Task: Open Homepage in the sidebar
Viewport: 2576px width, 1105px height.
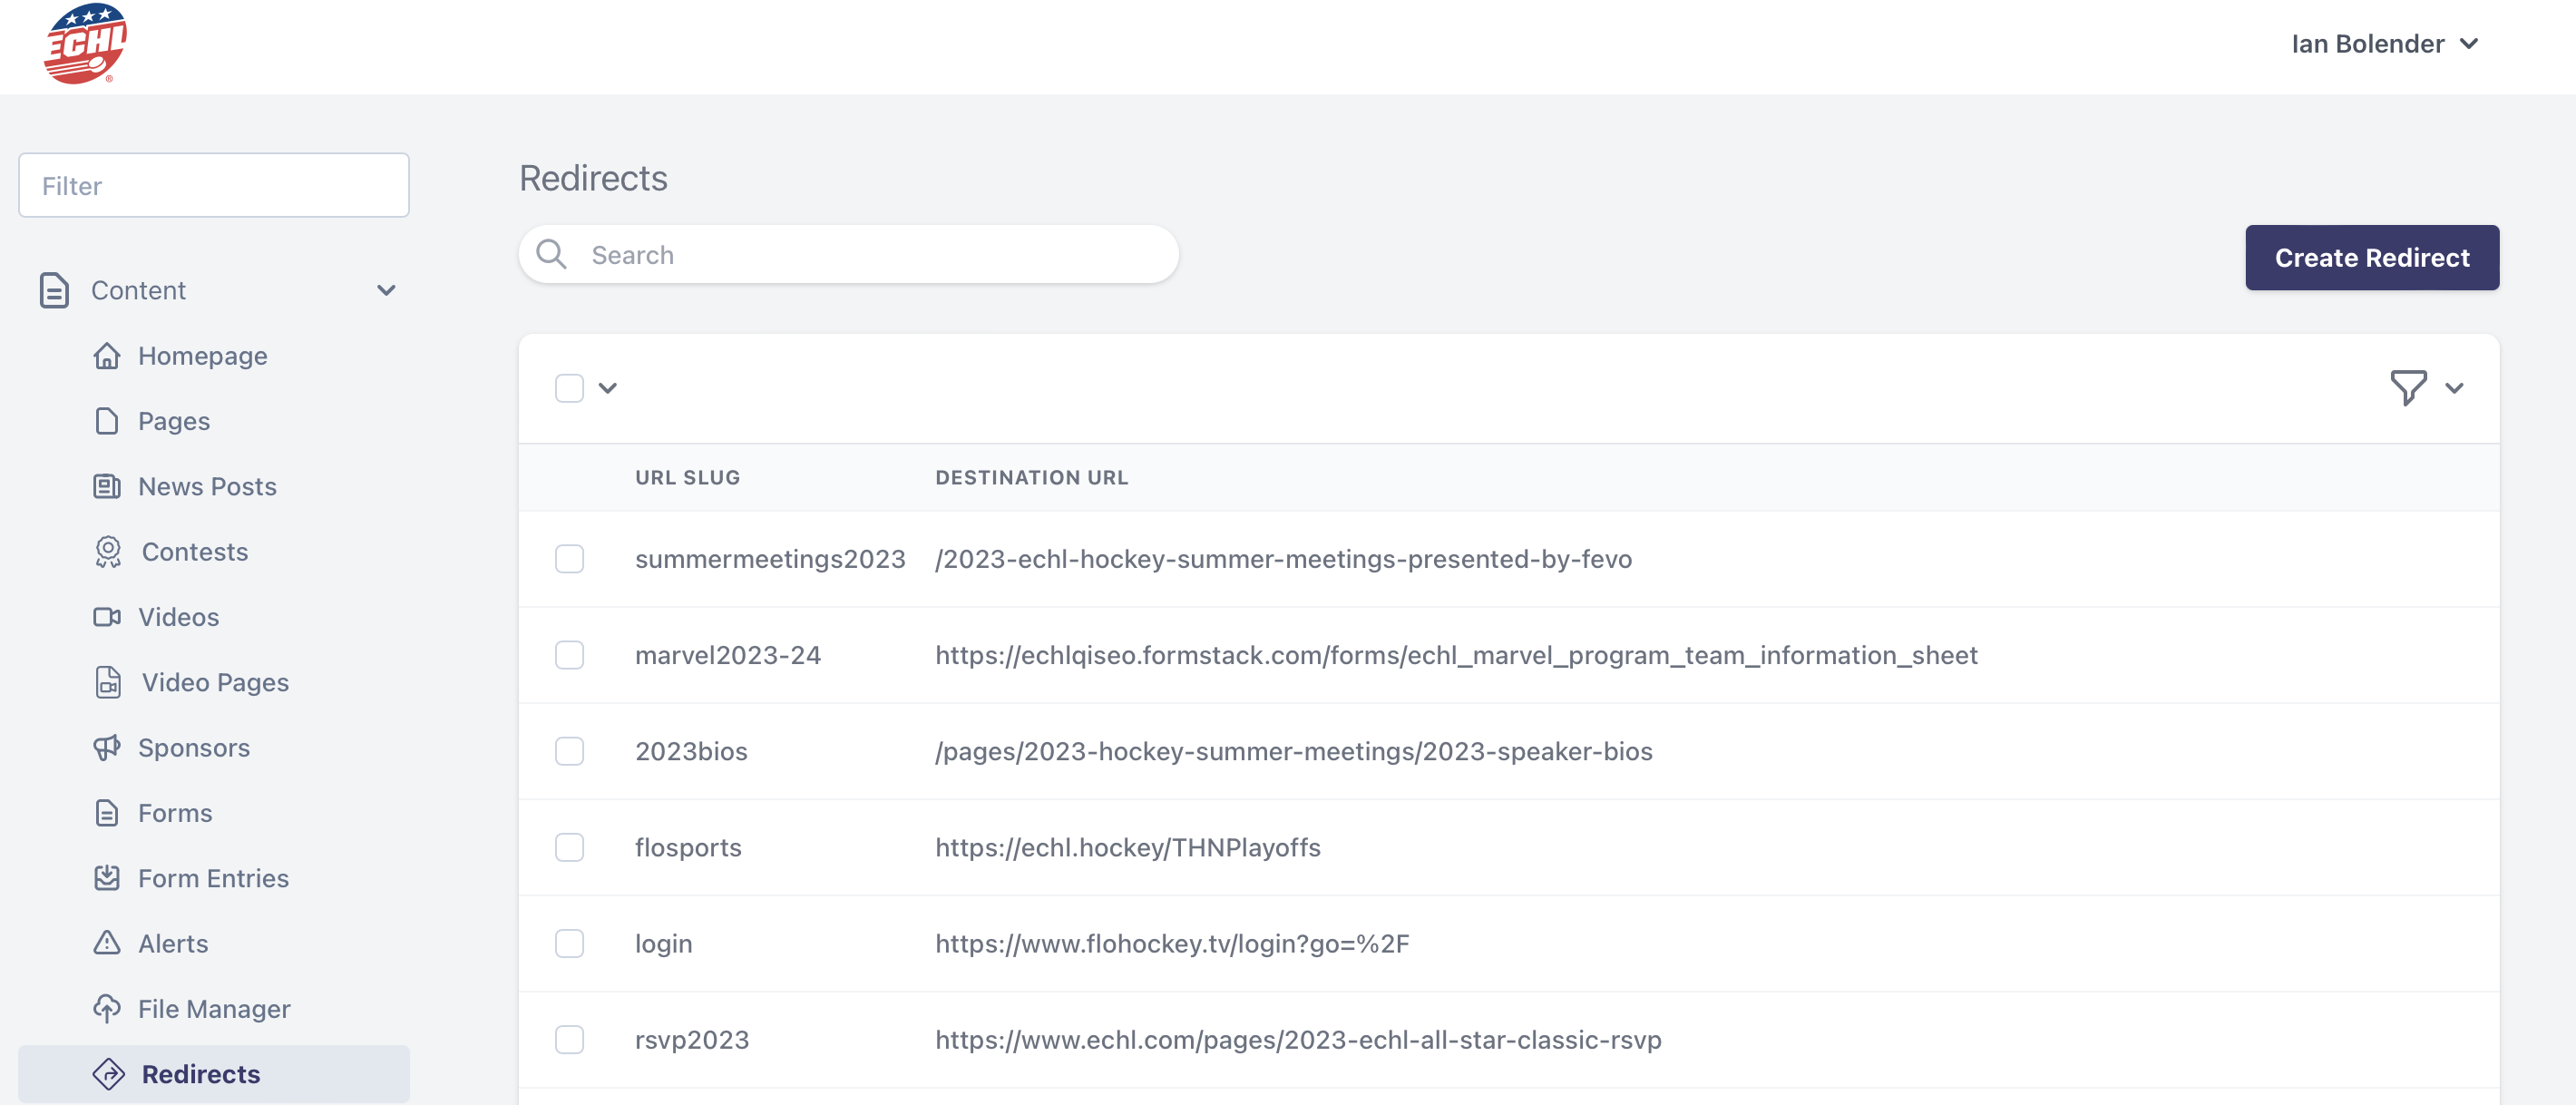Action: coord(202,356)
